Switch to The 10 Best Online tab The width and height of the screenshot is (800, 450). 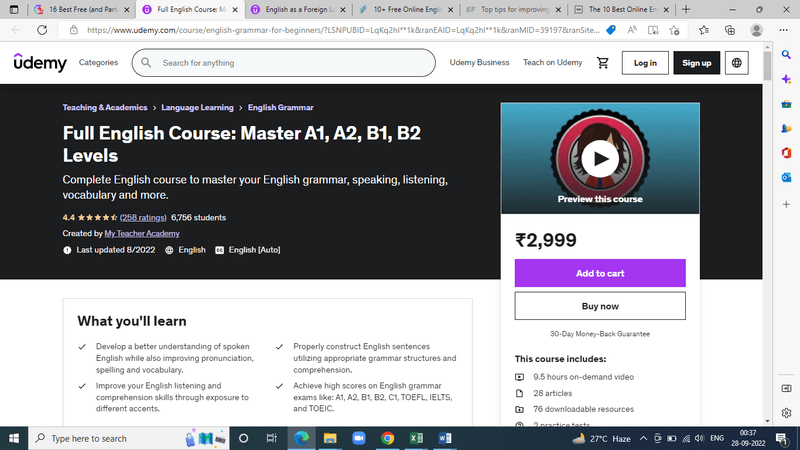(621, 9)
